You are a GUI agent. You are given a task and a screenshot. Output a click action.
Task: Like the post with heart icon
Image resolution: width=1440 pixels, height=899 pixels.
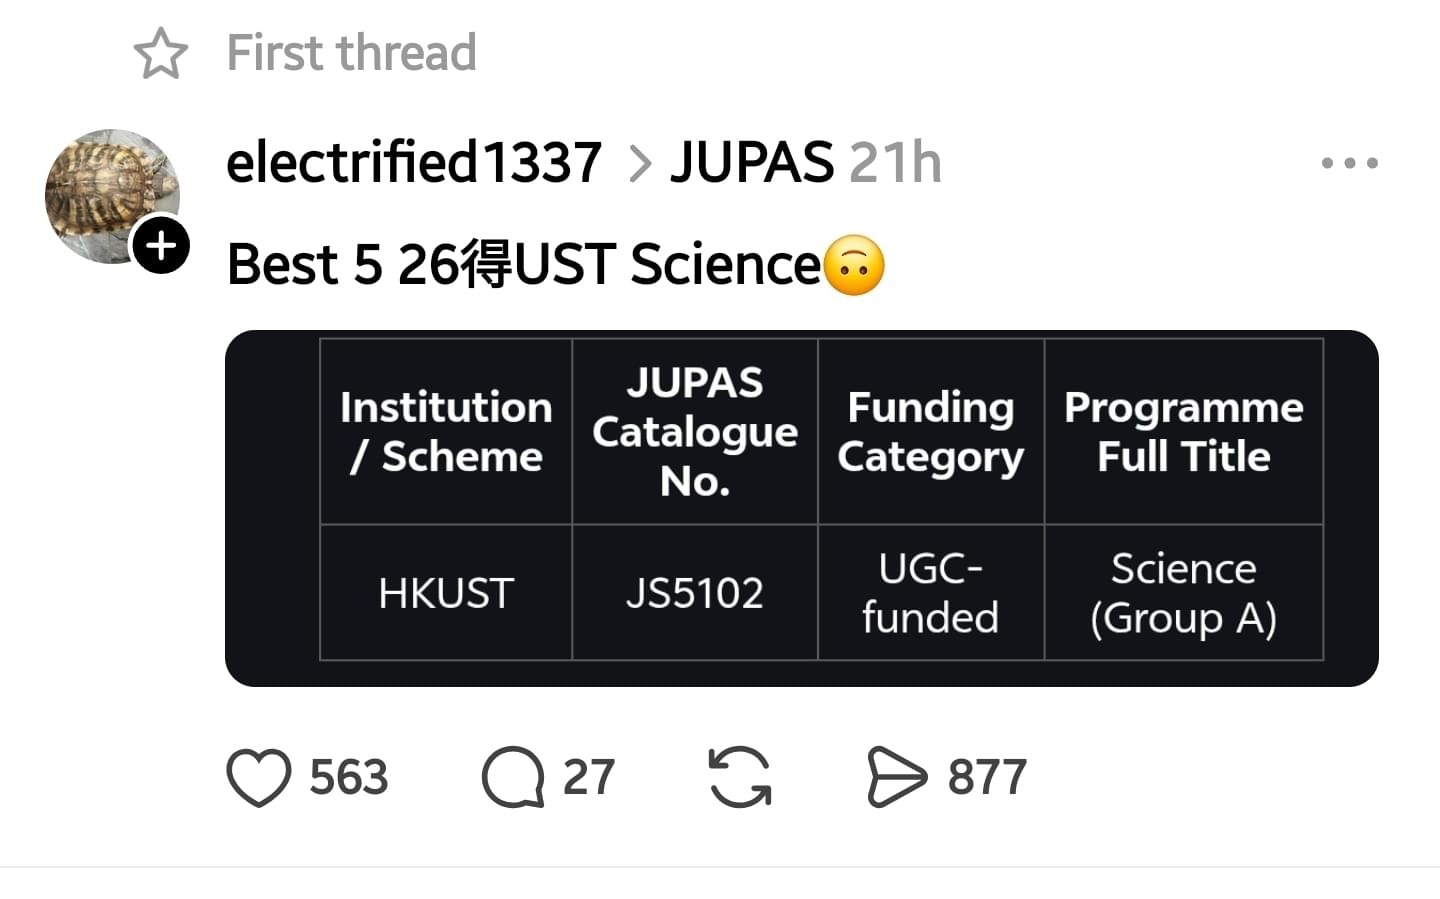[259, 777]
